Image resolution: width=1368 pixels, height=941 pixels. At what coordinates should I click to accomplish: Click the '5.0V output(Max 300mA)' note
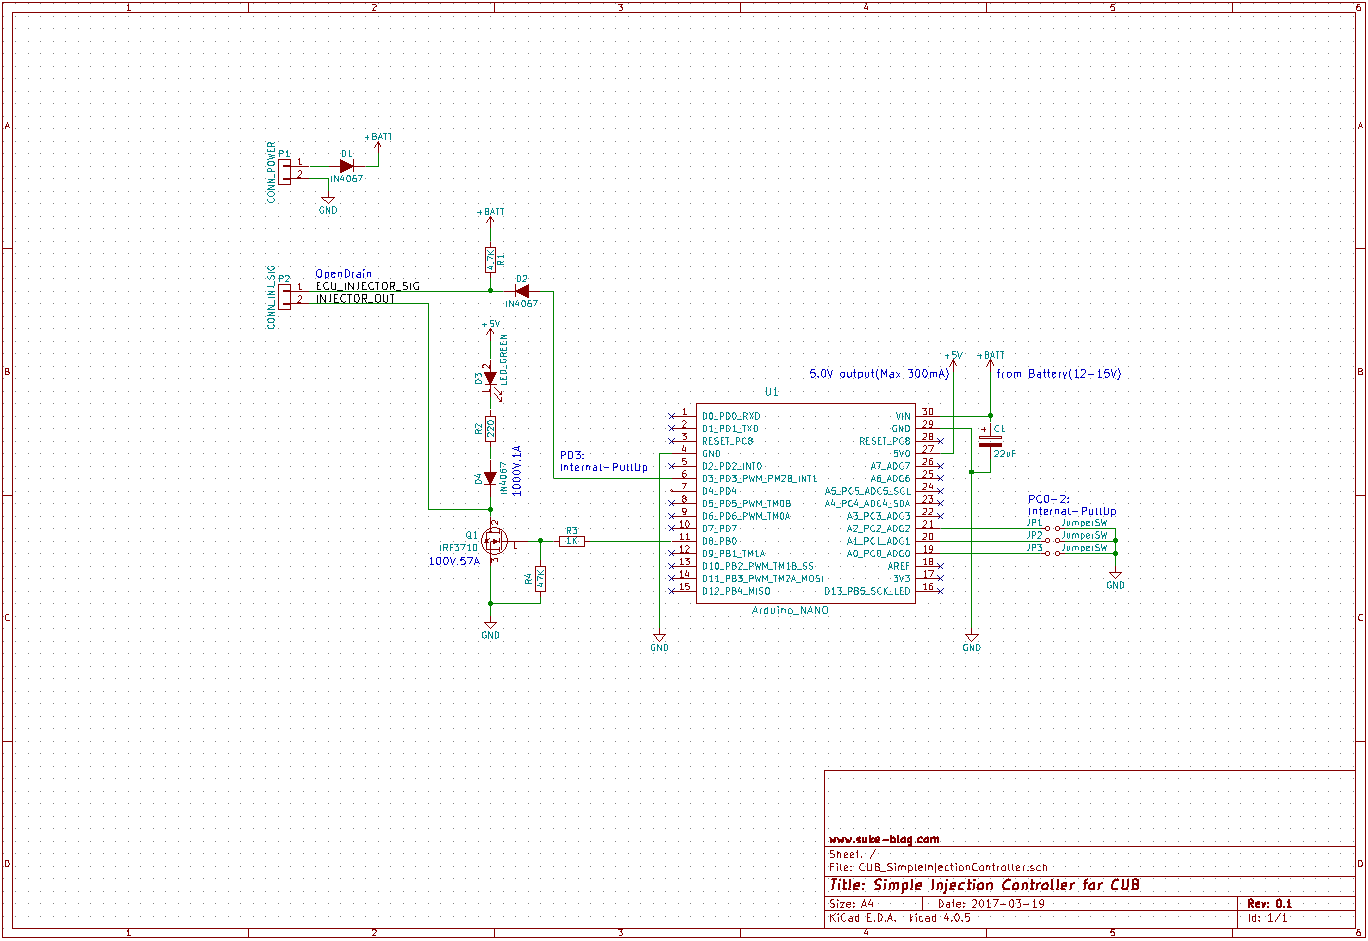click(879, 374)
